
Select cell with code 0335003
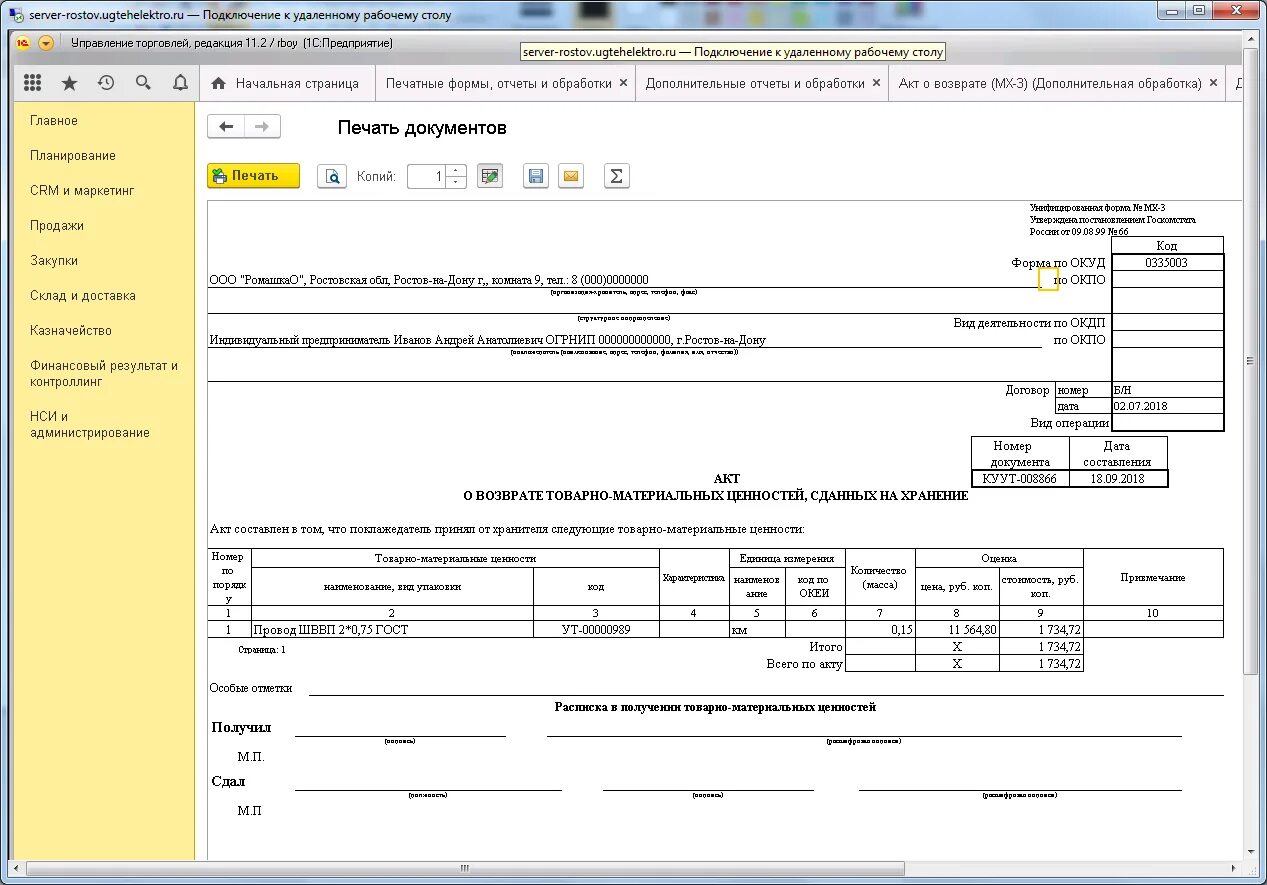pyautogui.click(x=1167, y=263)
